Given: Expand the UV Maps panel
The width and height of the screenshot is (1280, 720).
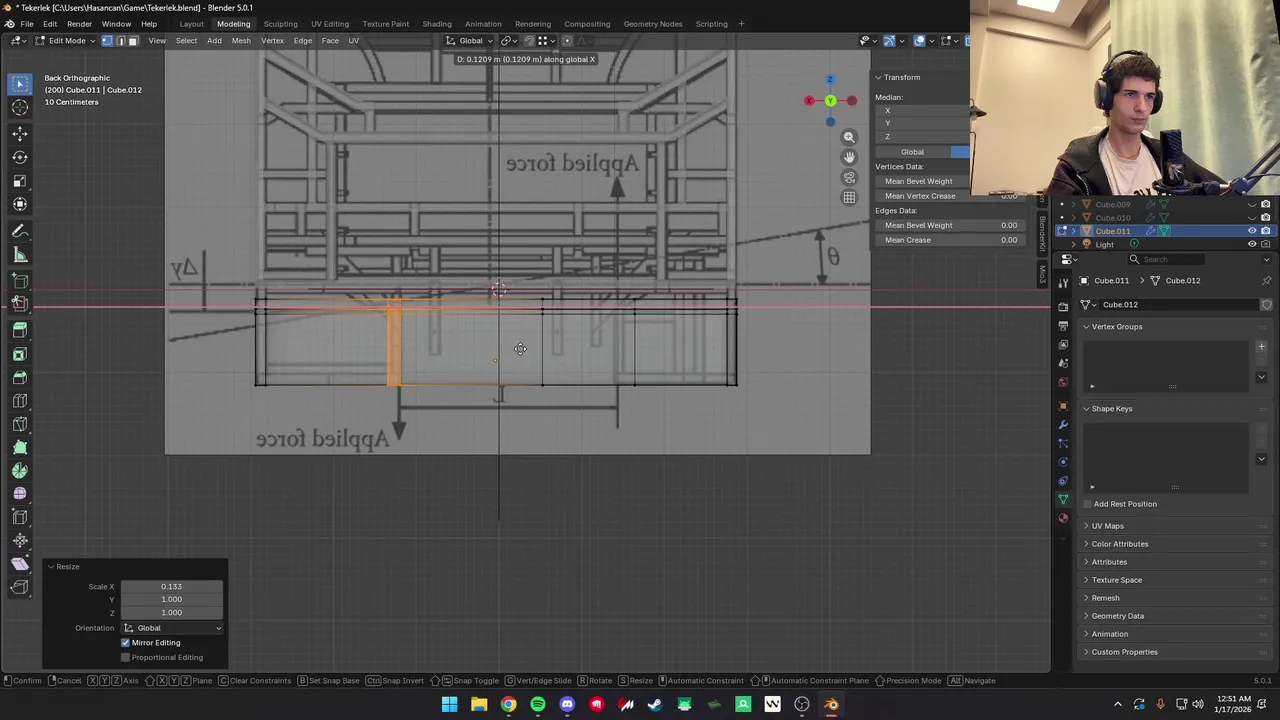Looking at the screenshot, I should point(1086,526).
